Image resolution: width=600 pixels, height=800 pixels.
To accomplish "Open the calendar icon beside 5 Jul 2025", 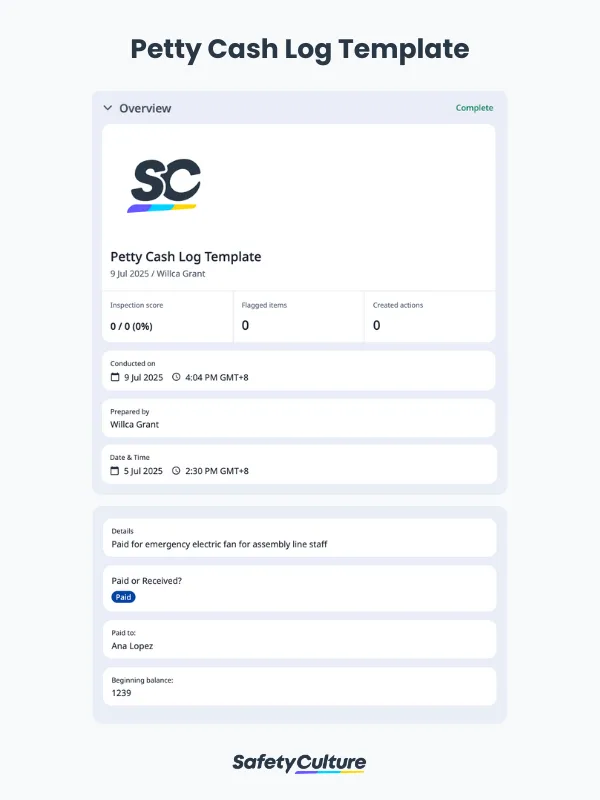I will pyautogui.click(x=117, y=470).
